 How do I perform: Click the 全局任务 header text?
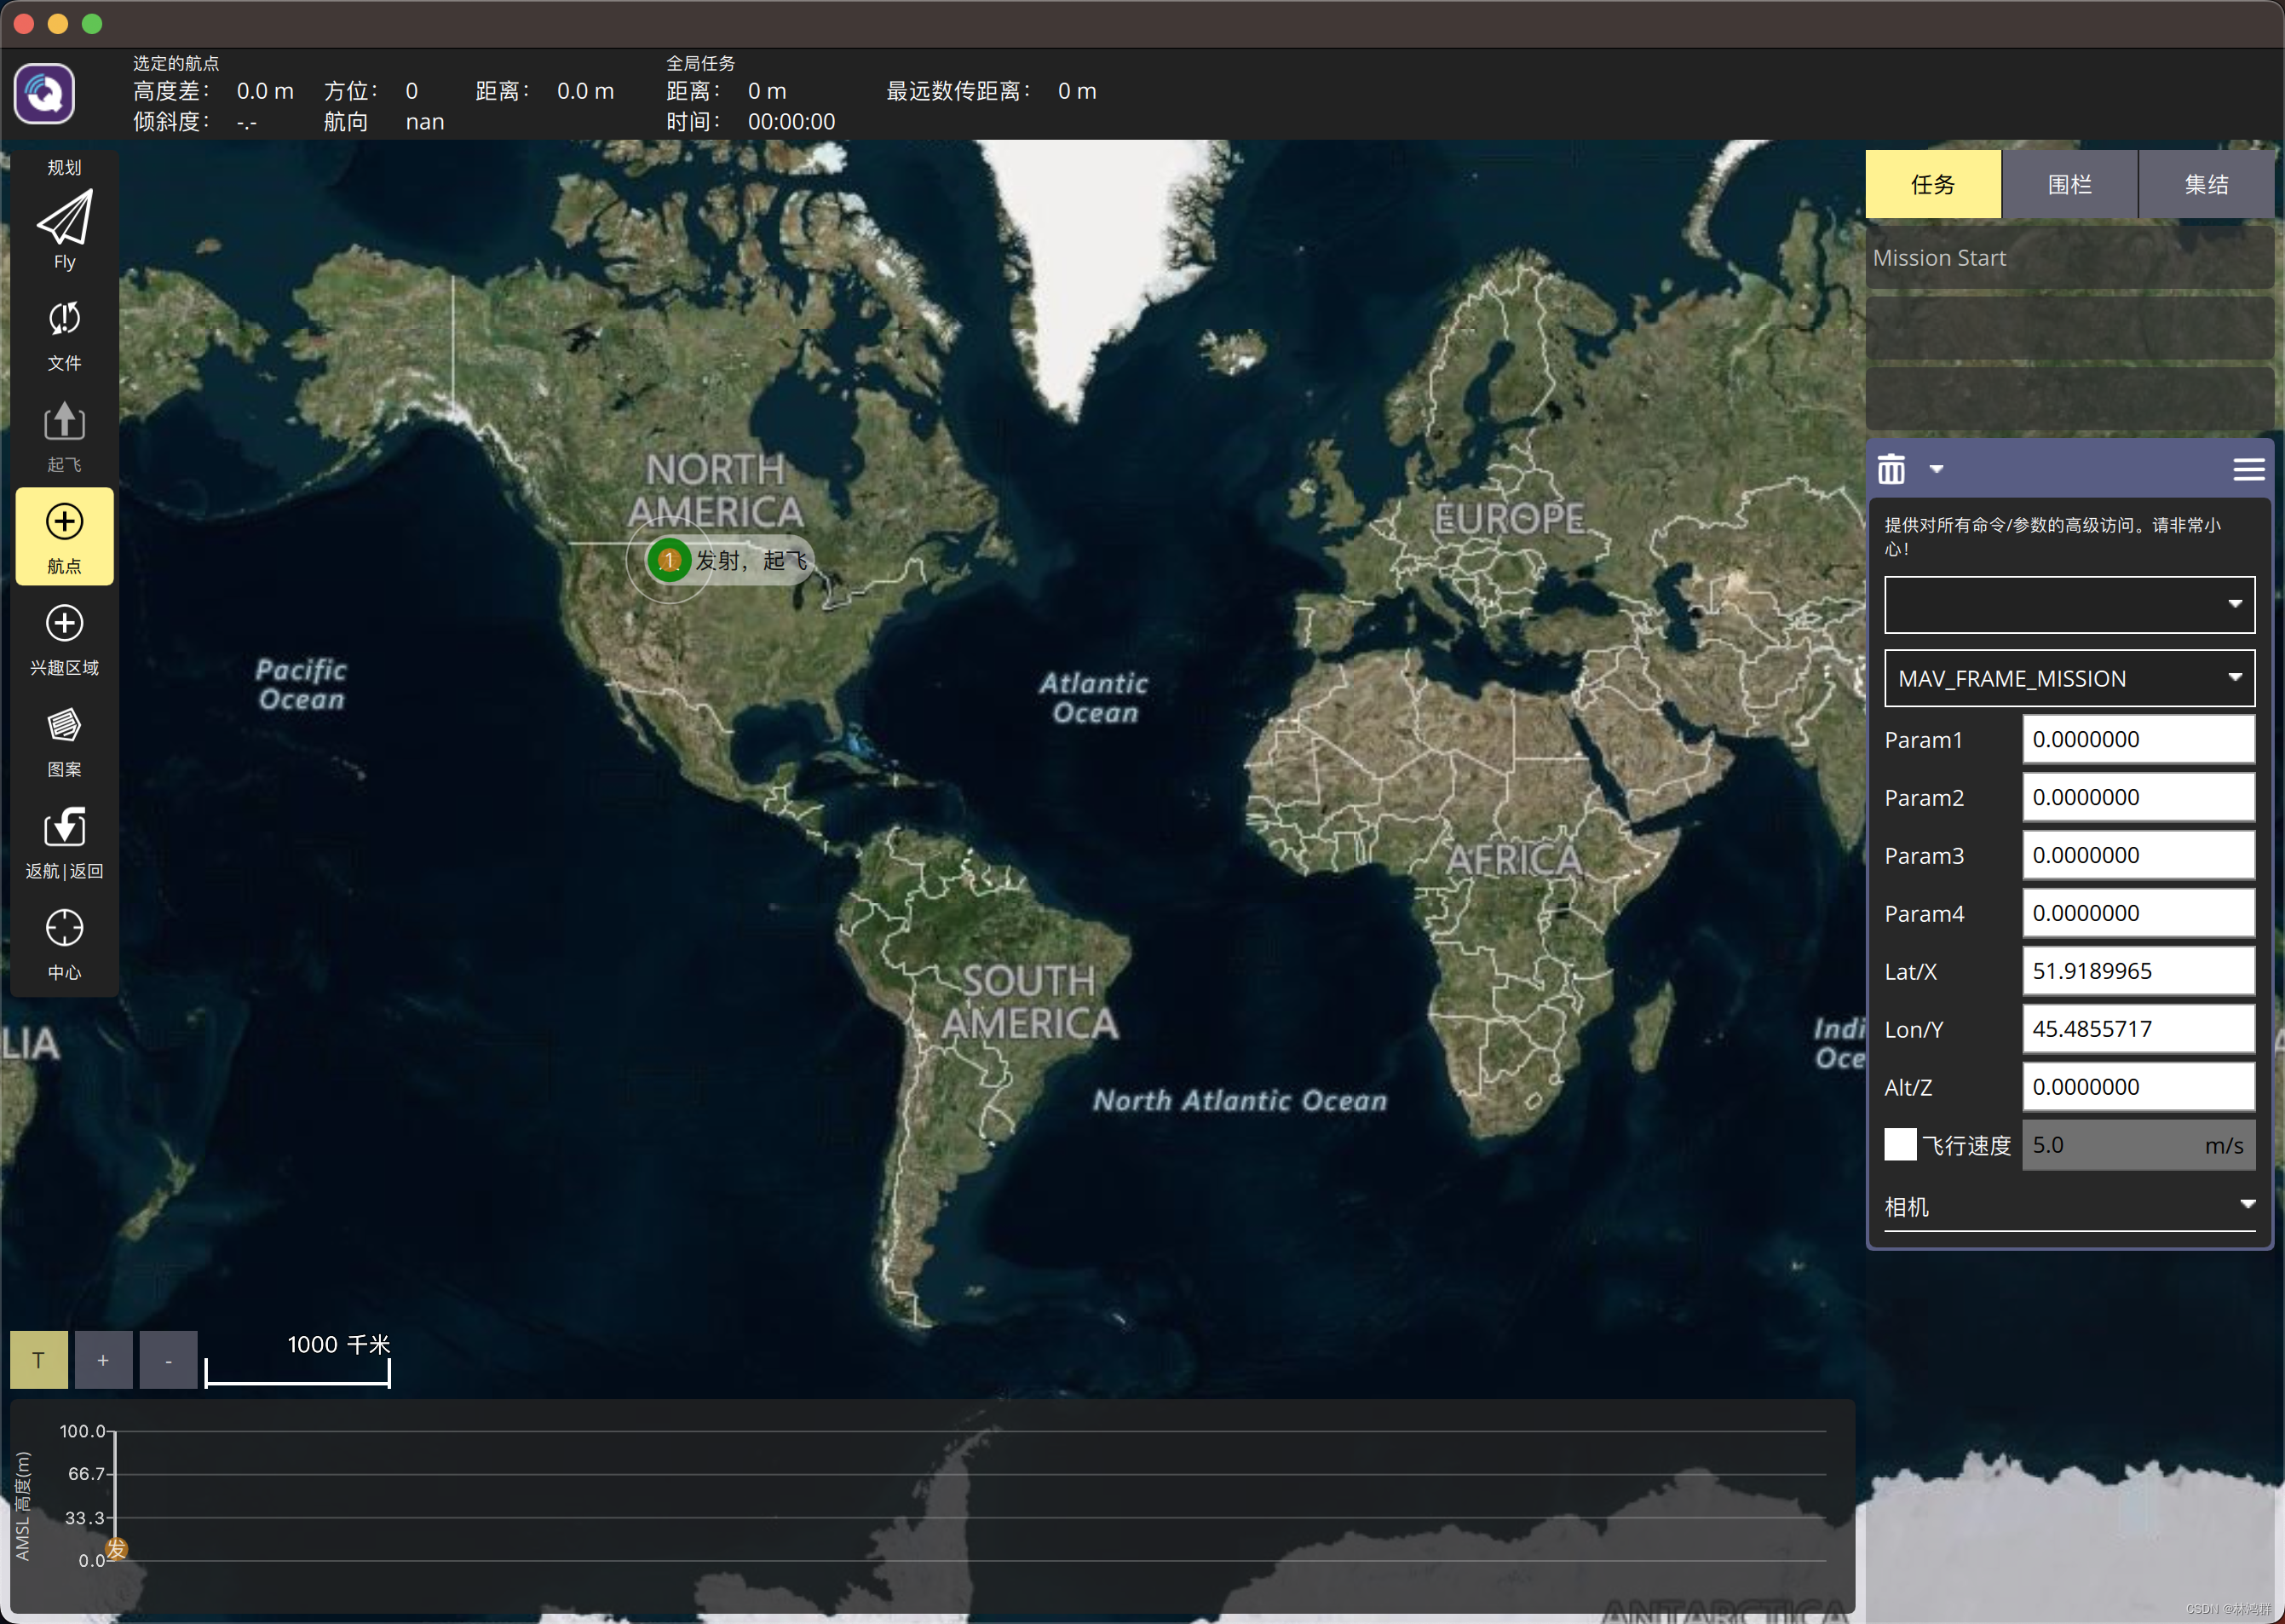(701, 63)
